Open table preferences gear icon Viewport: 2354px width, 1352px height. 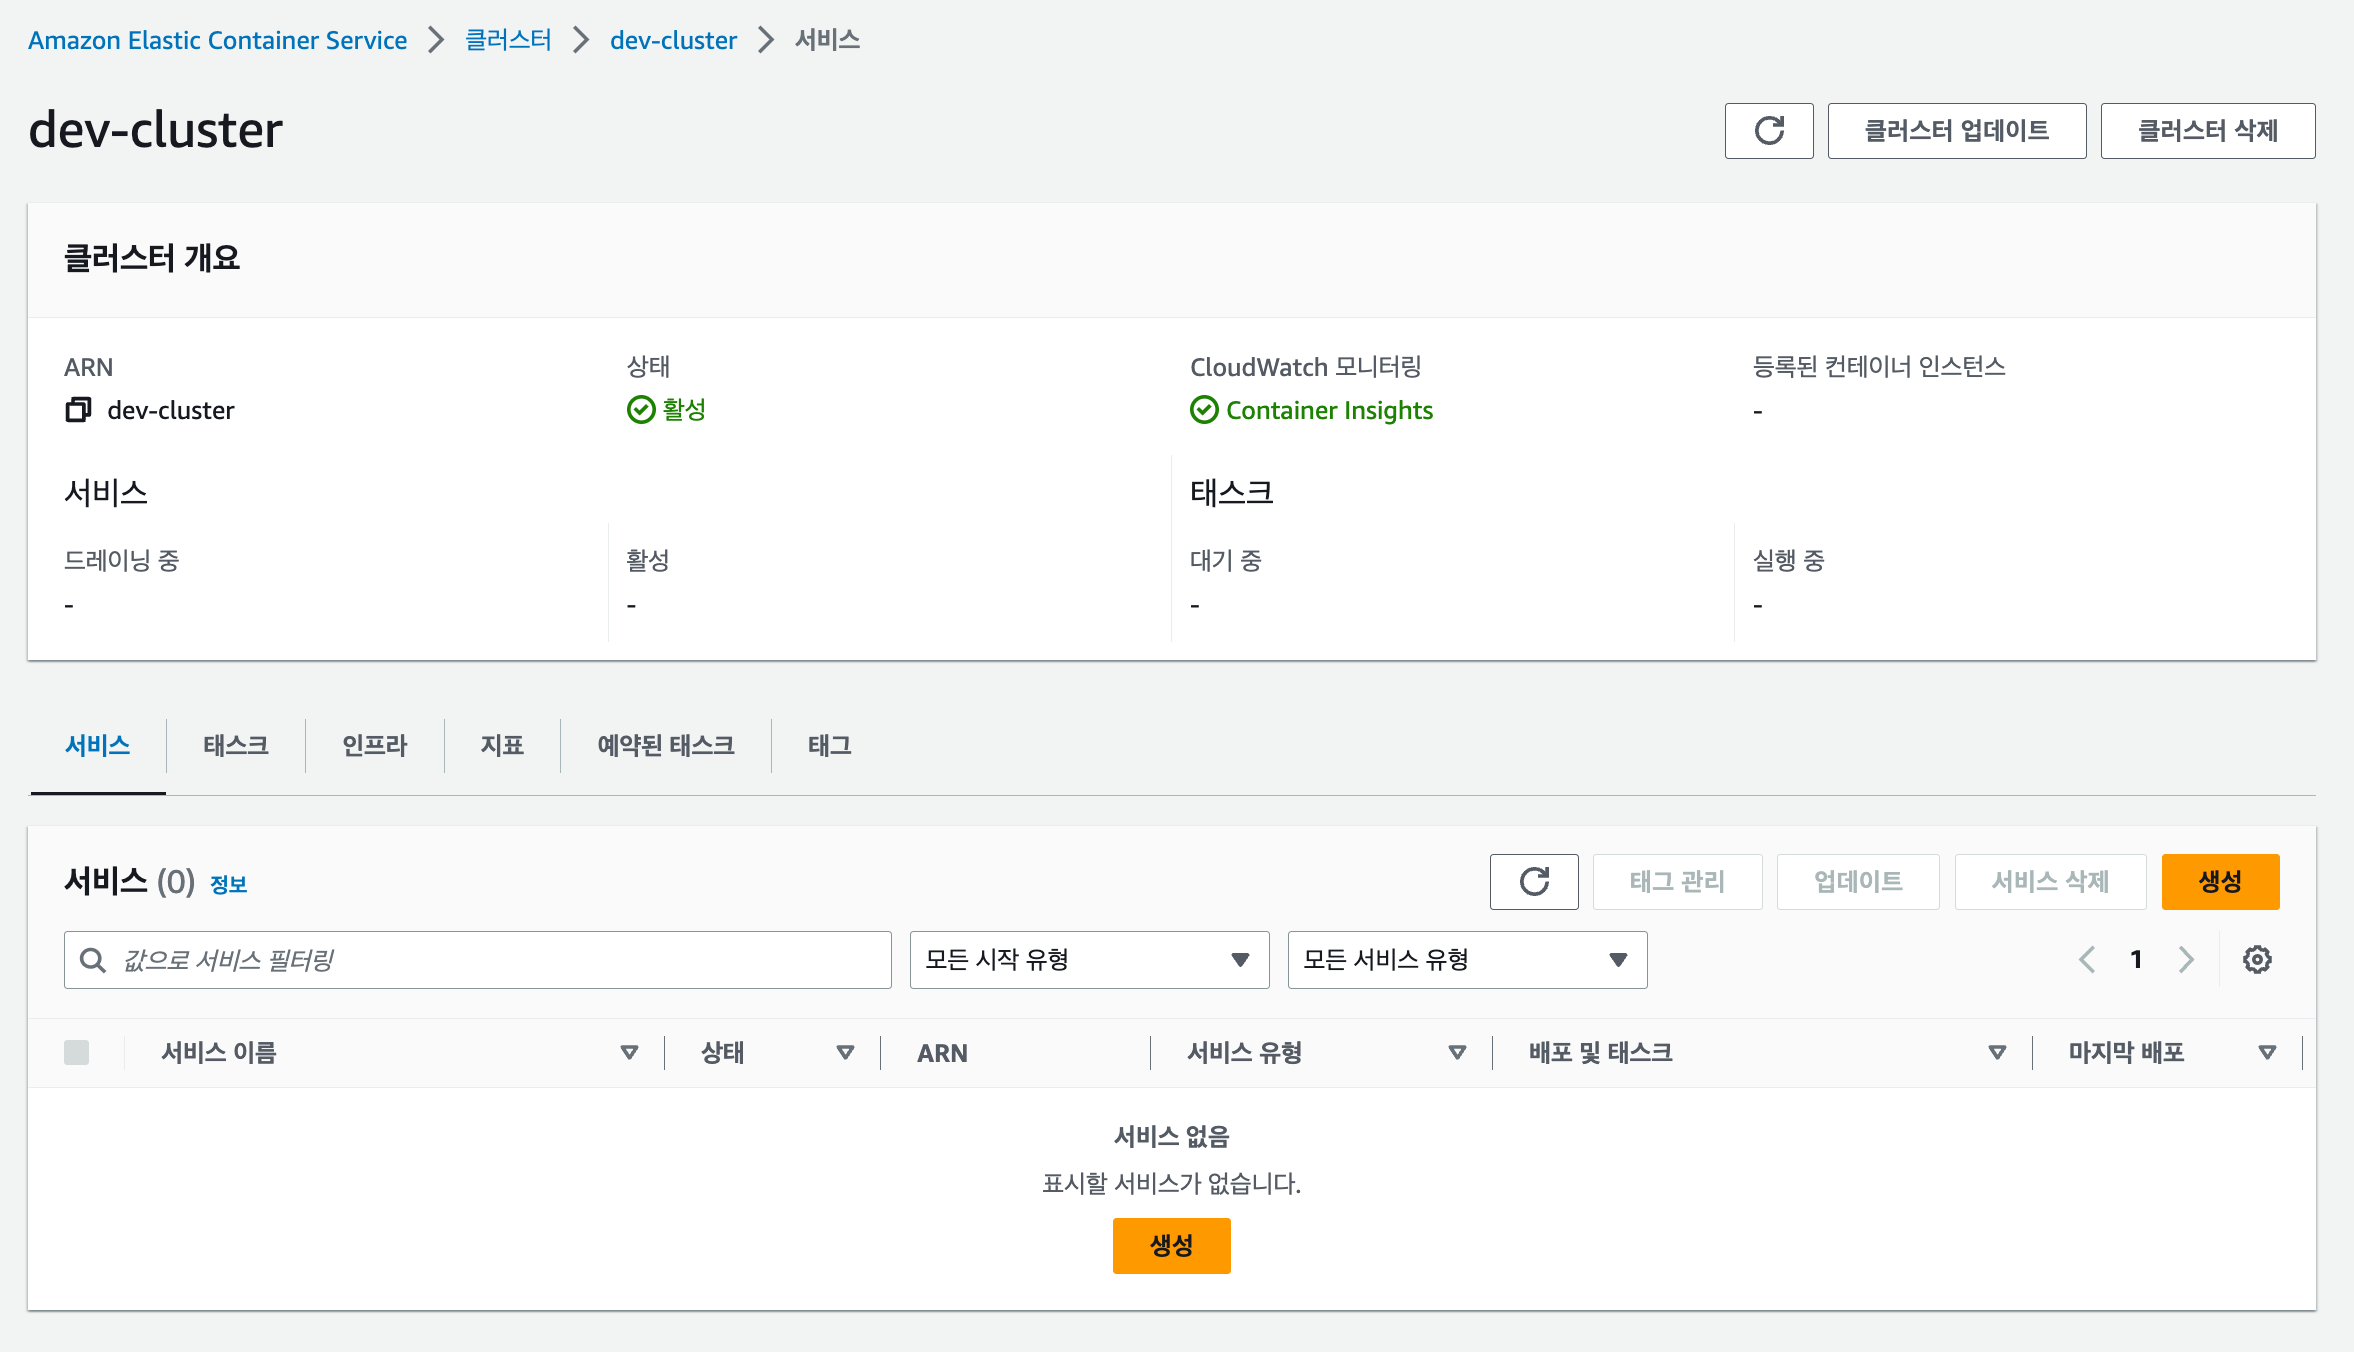point(2257,960)
